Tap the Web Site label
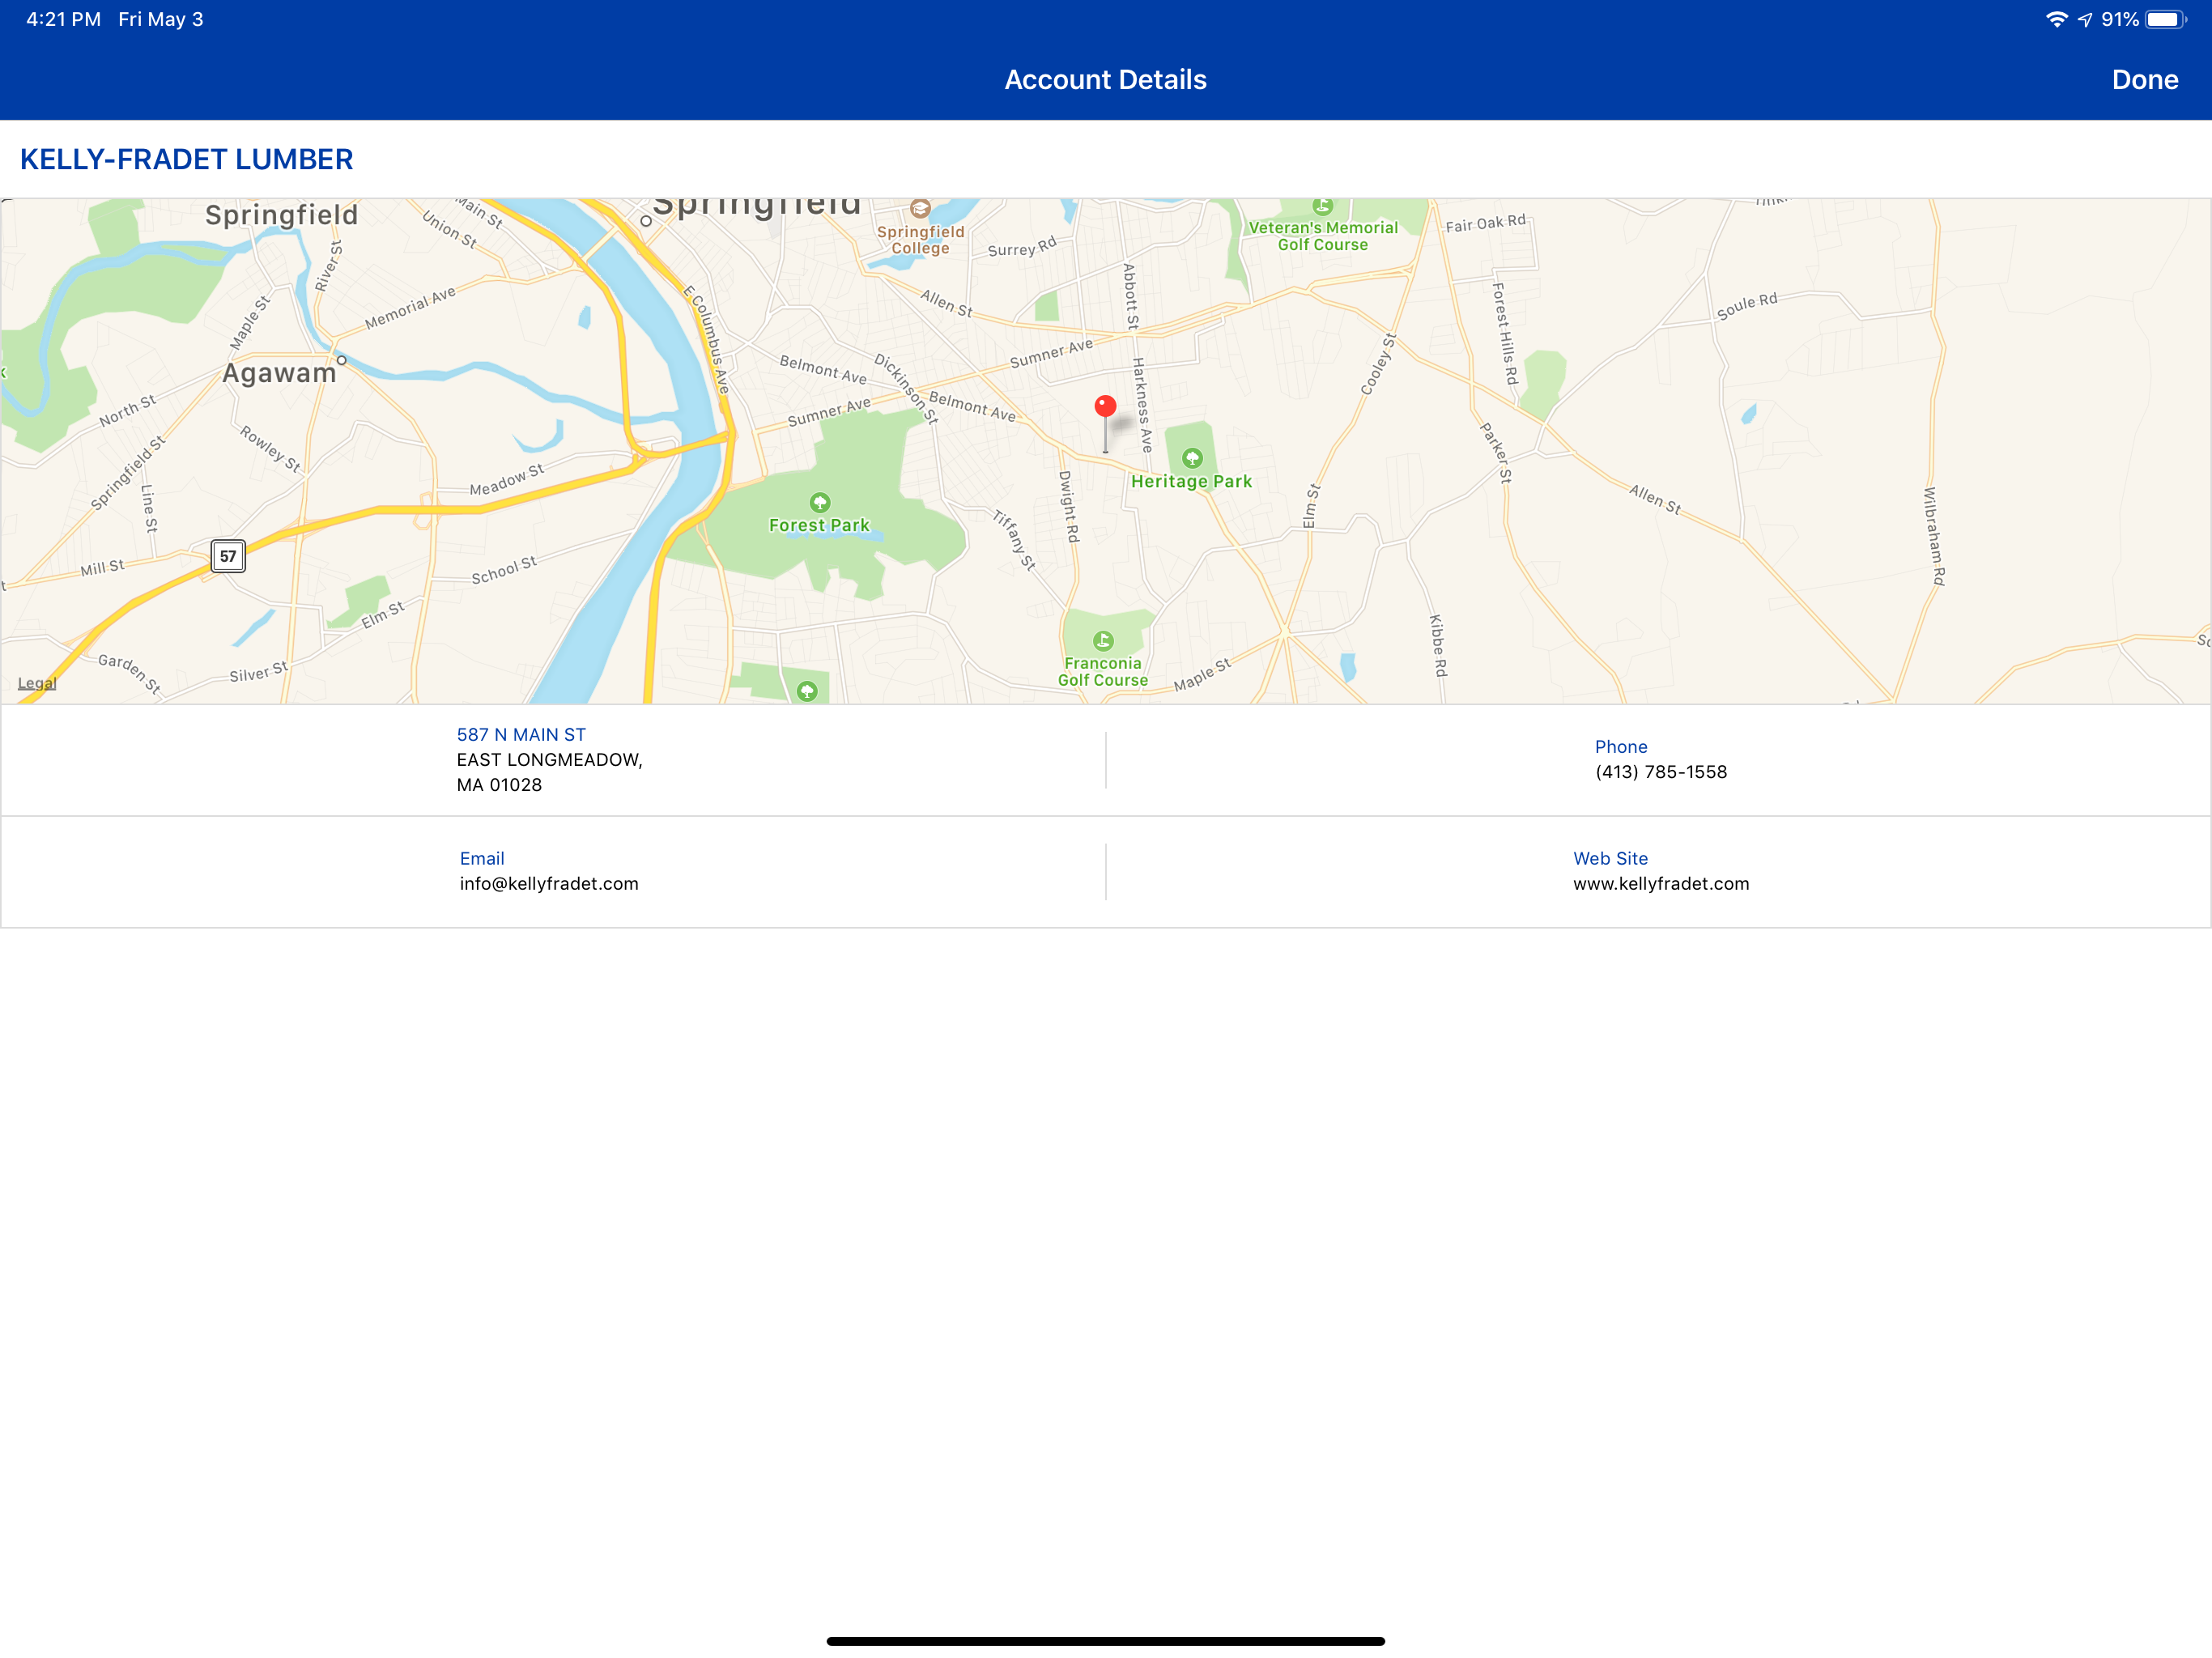Screen dimensions: 2212x1658 [x=1610, y=858]
